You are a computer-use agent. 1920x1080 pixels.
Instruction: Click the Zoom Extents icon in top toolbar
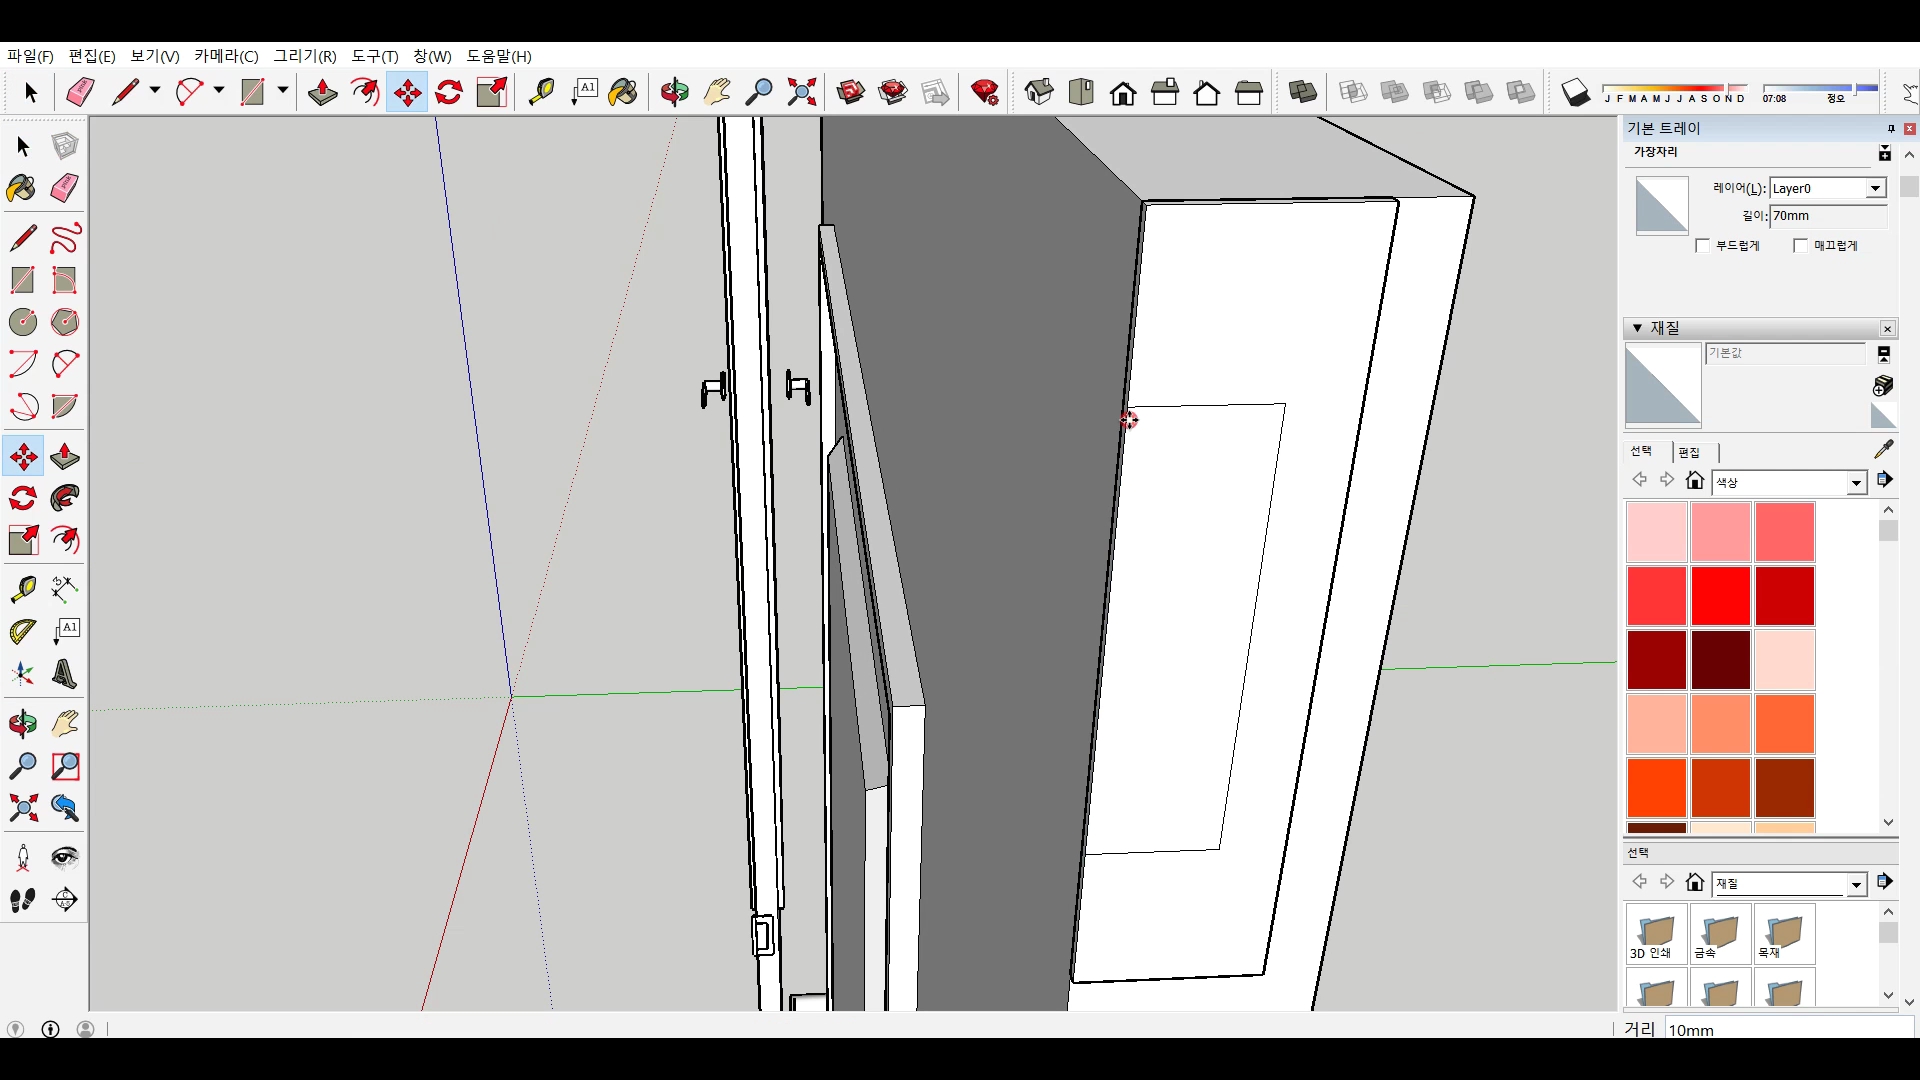[801, 93]
